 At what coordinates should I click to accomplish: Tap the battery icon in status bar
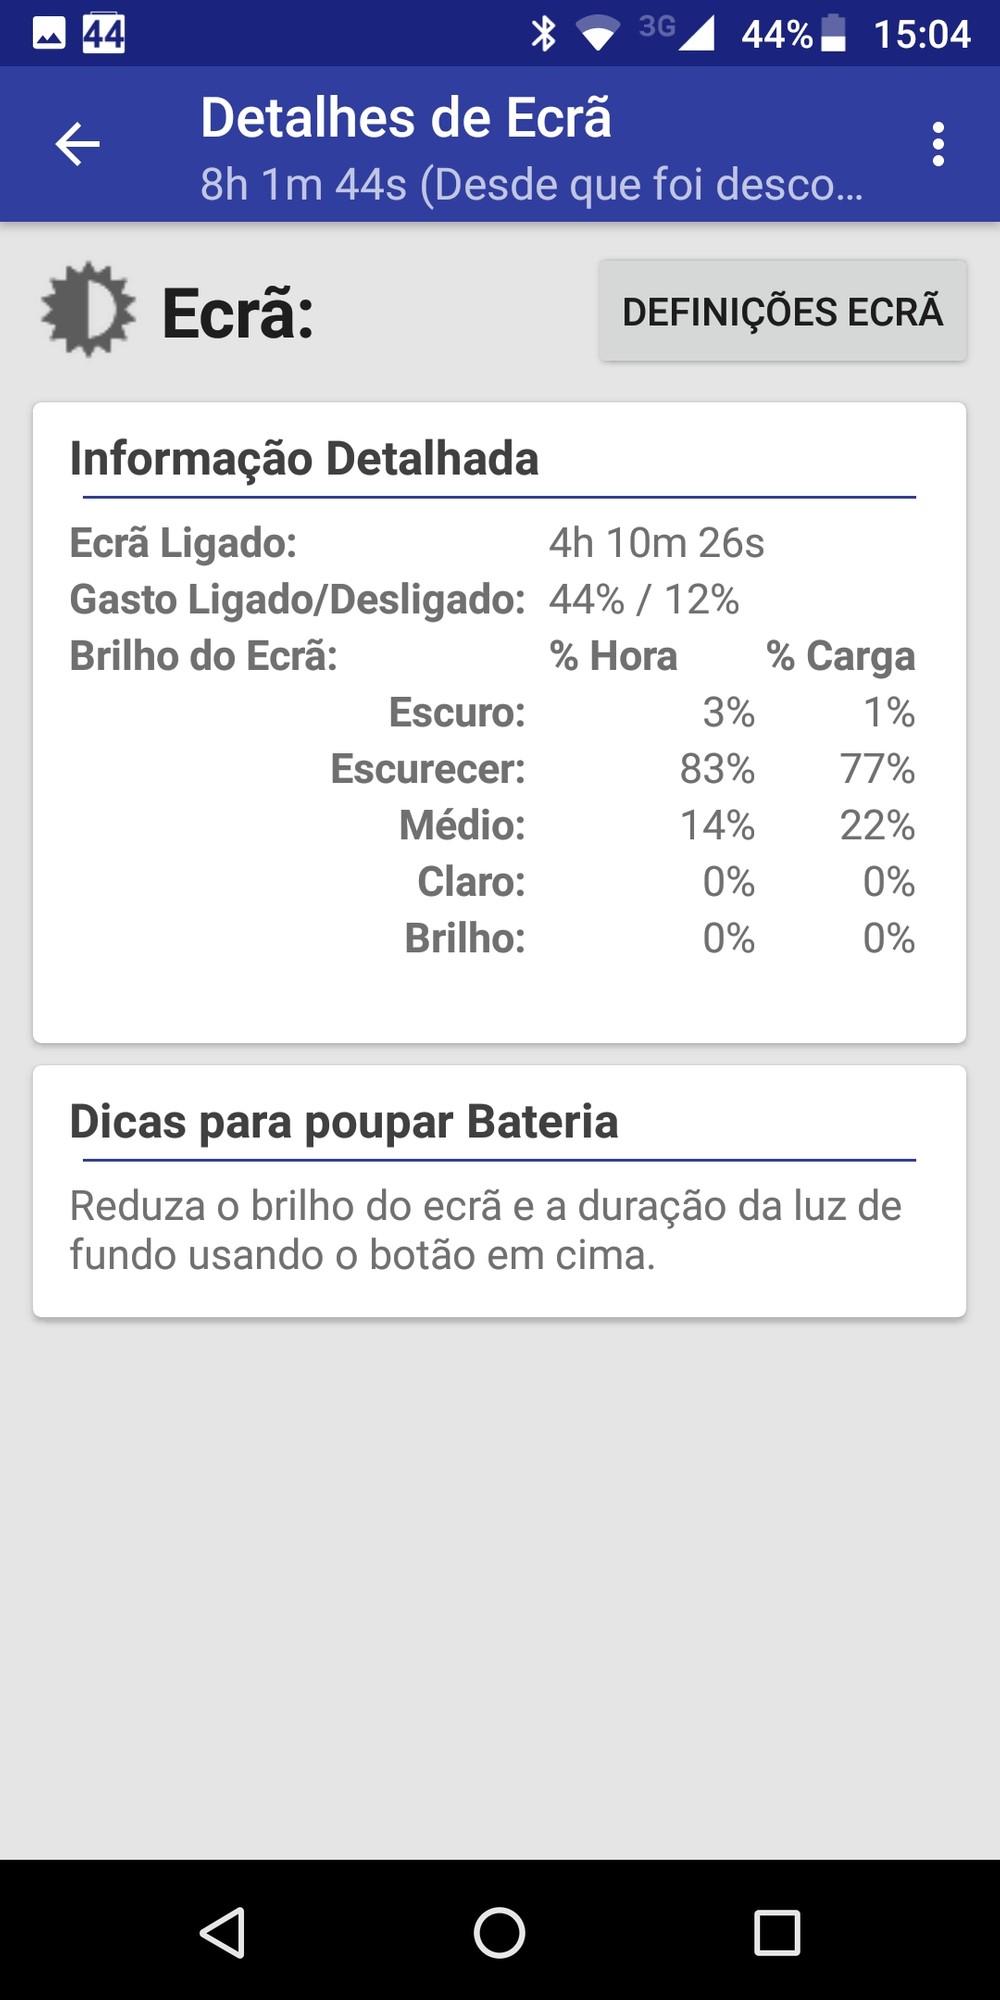click(833, 34)
